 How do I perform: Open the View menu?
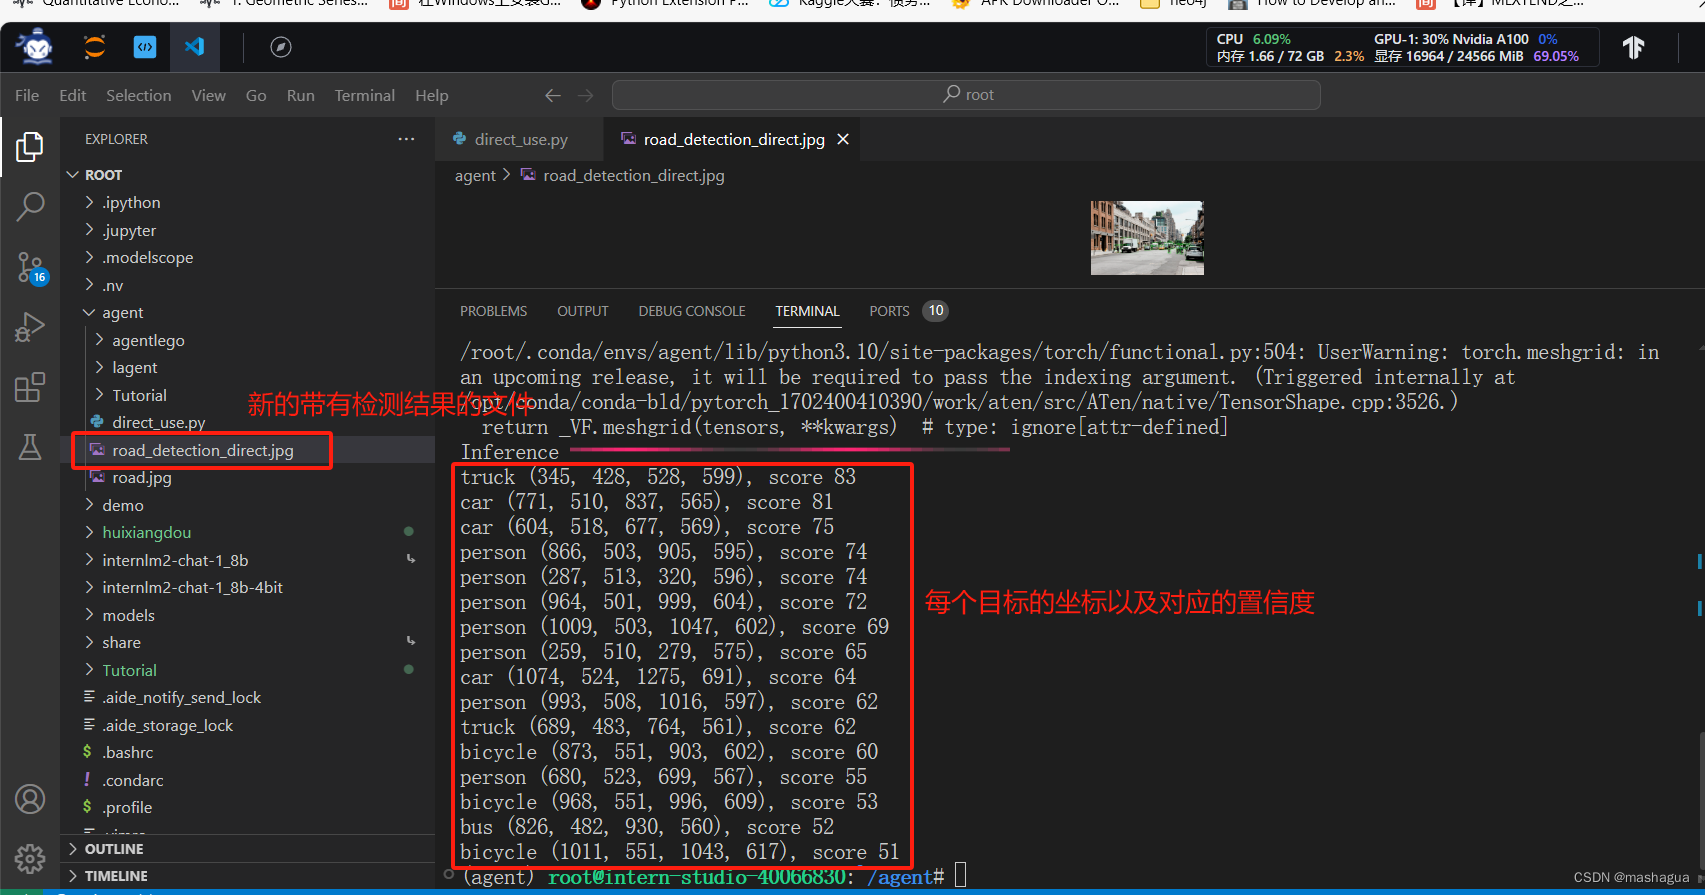point(209,95)
